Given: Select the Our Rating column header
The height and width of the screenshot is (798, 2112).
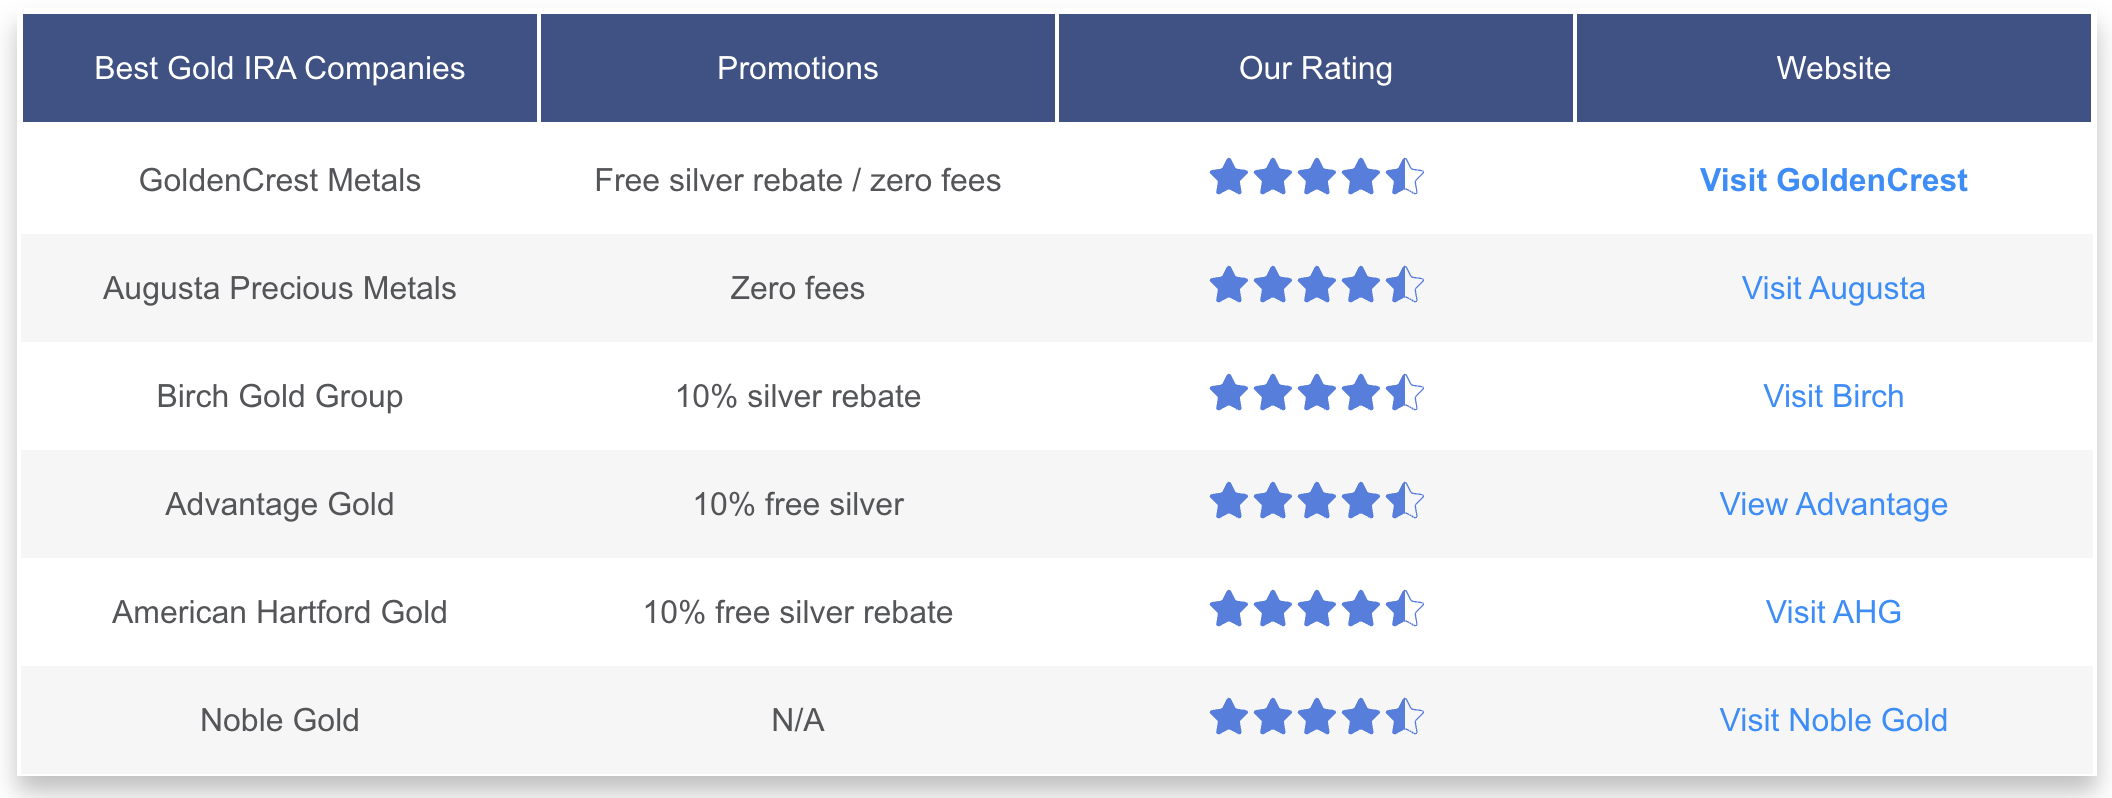Looking at the screenshot, I should 1316,68.
